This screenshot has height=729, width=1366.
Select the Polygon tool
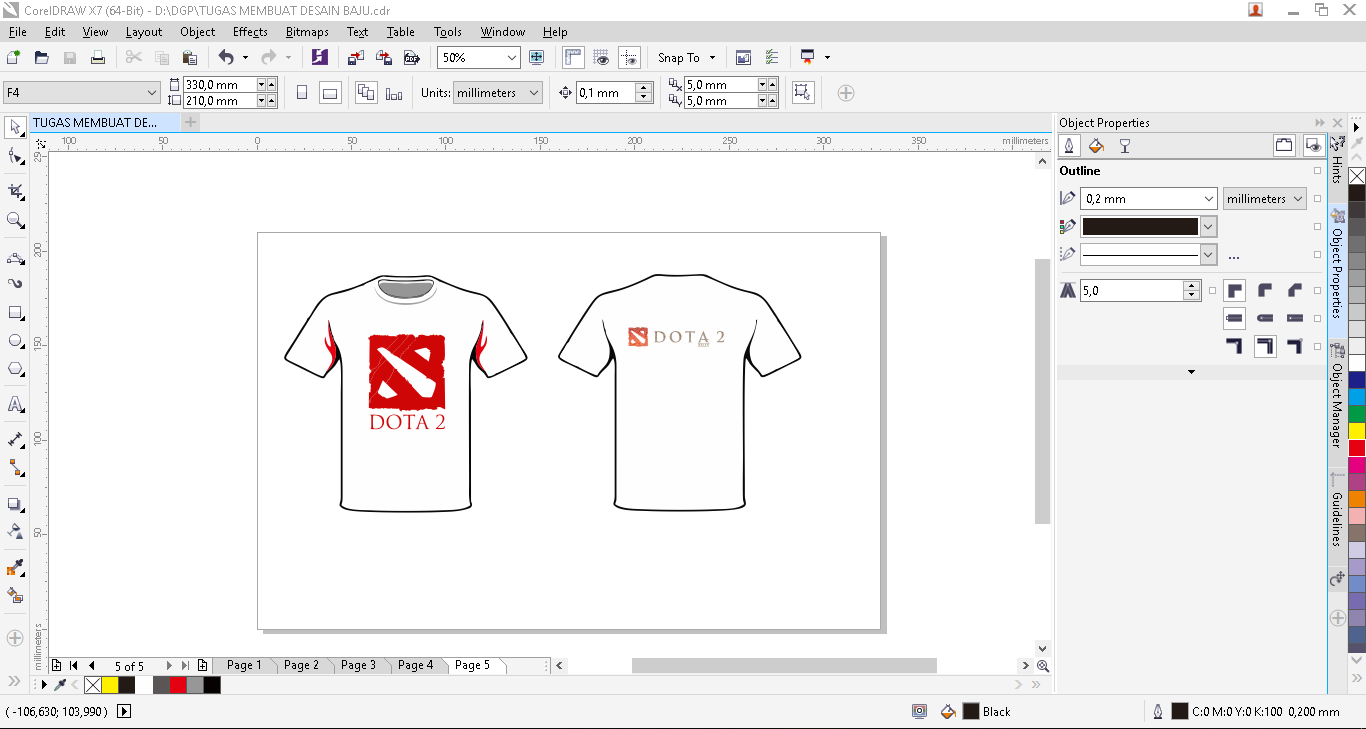[x=14, y=368]
